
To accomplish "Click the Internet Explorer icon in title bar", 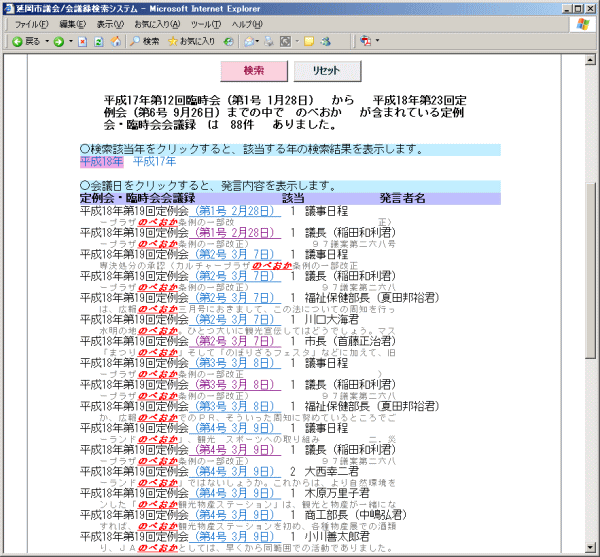I will pos(8,8).
